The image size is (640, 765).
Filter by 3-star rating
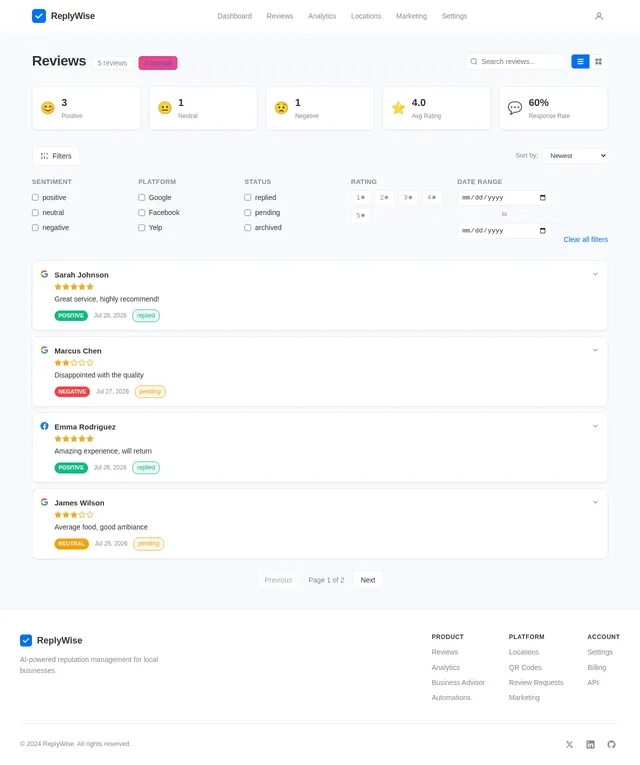point(408,198)
